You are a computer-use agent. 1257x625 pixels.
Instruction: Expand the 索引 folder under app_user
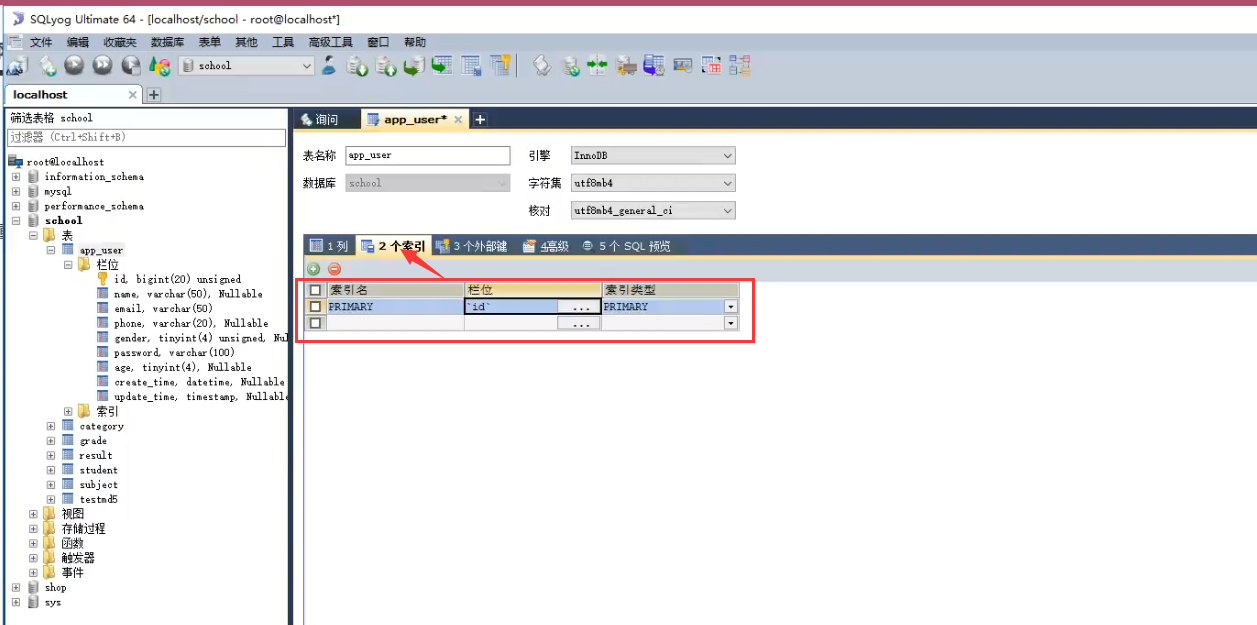[x=68, y=411]
